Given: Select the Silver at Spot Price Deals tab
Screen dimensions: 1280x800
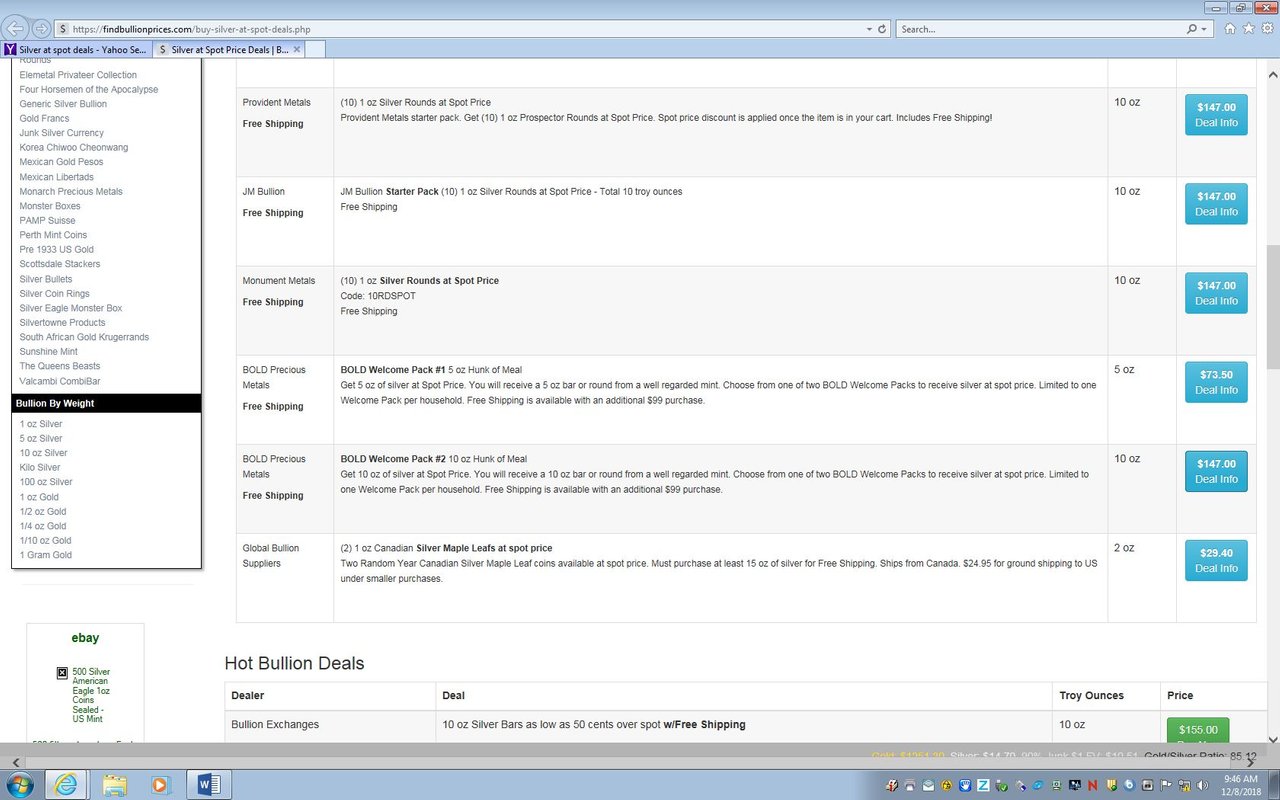Looking at the screenshot, I should coord(228,49).
